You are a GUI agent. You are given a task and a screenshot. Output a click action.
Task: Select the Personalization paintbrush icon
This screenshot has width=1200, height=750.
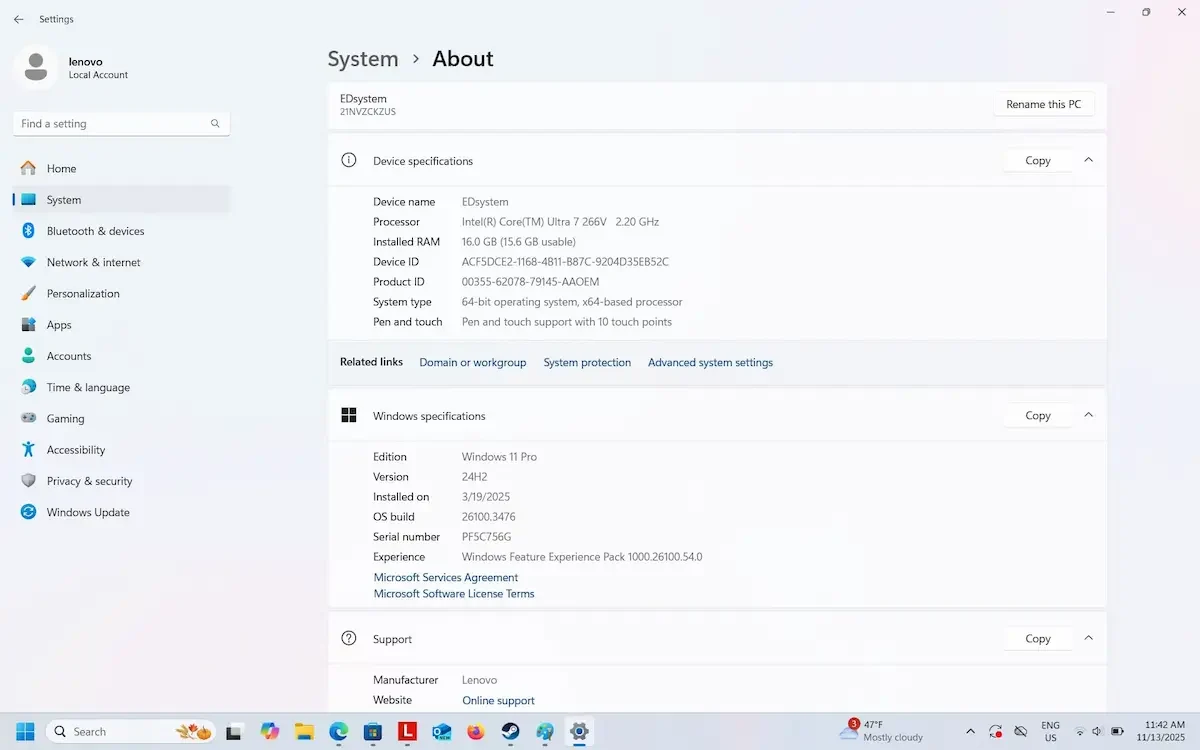(28, 293)
